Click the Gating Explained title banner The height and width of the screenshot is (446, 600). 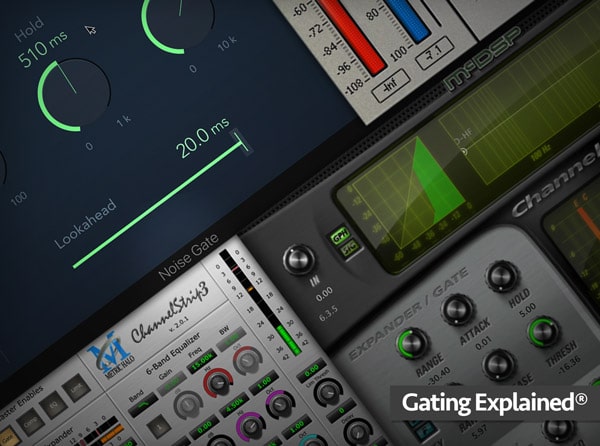click(x=494, y=405)
